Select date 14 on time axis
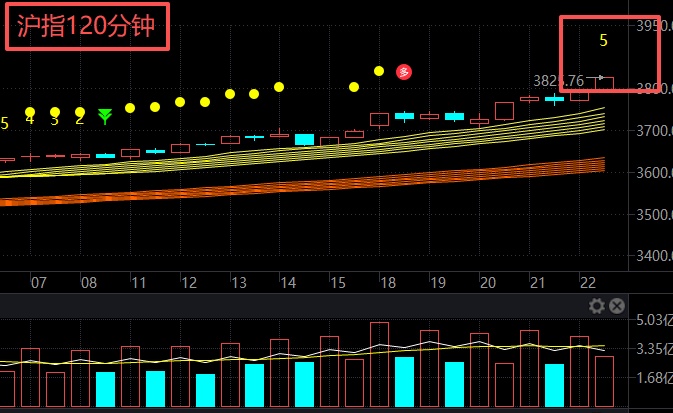This screenshot has height=413, width=673. (288, 283)
